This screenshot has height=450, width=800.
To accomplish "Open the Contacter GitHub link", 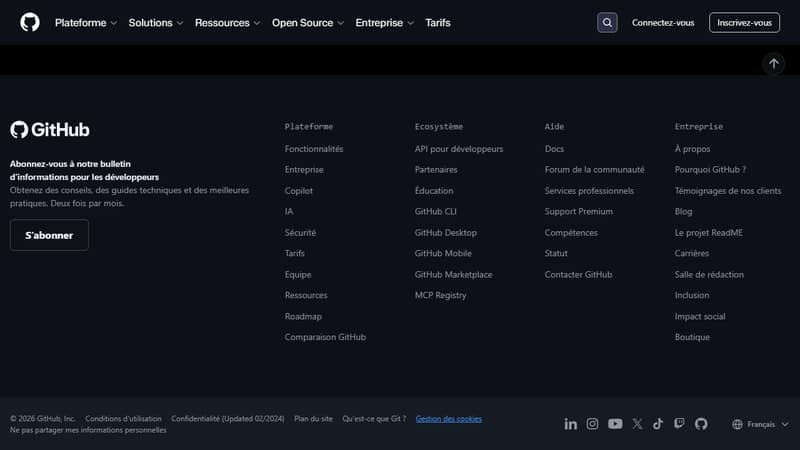I will point(578,274).
